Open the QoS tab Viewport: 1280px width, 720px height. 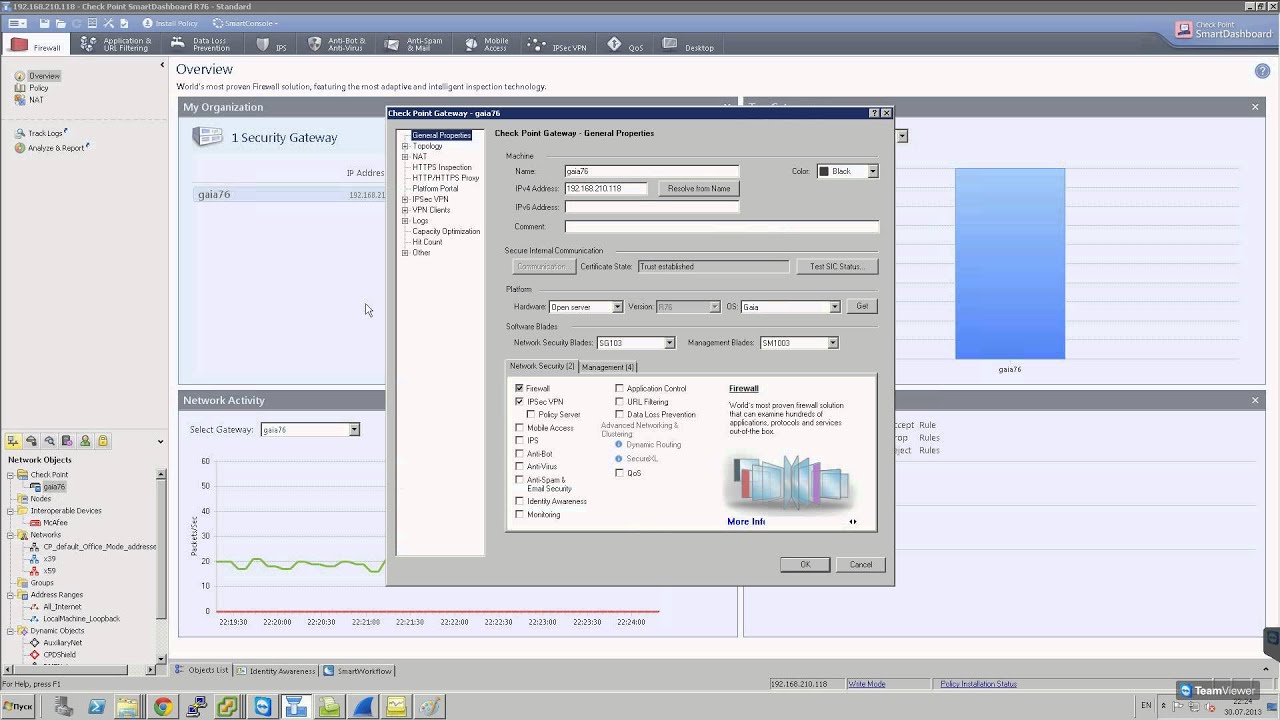coord(626,46)
